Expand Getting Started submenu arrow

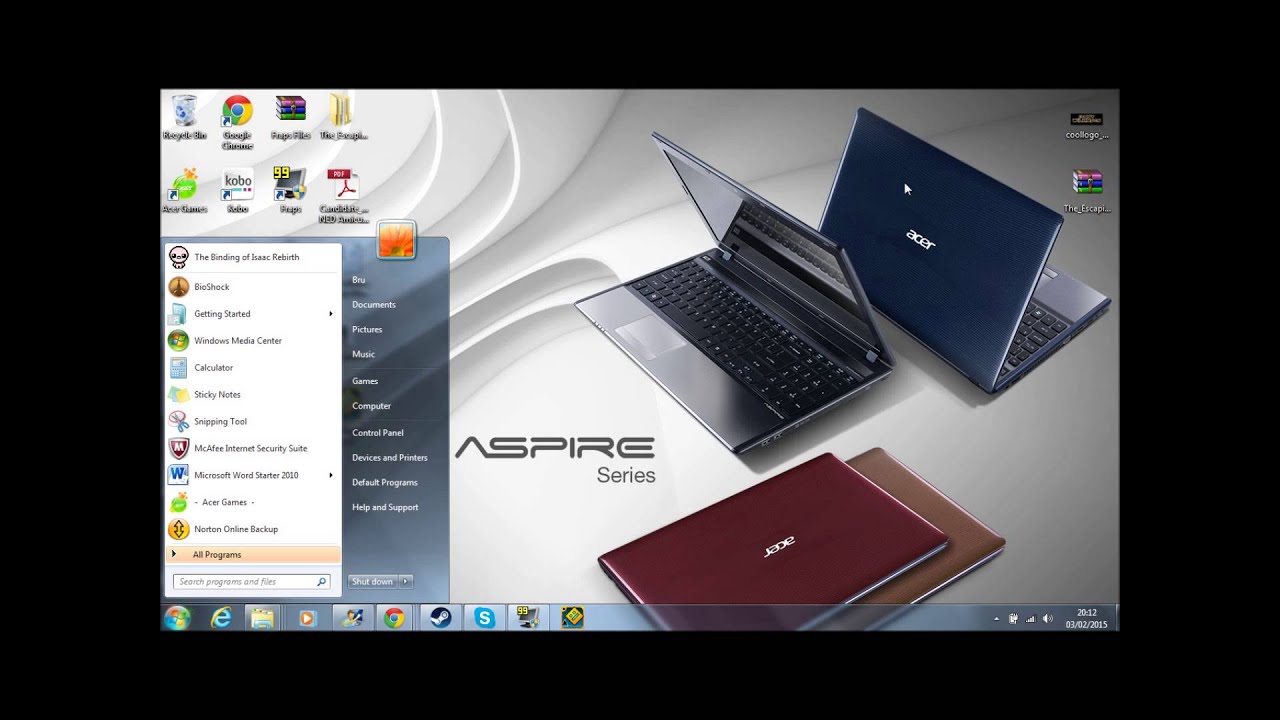coord(331,314)
